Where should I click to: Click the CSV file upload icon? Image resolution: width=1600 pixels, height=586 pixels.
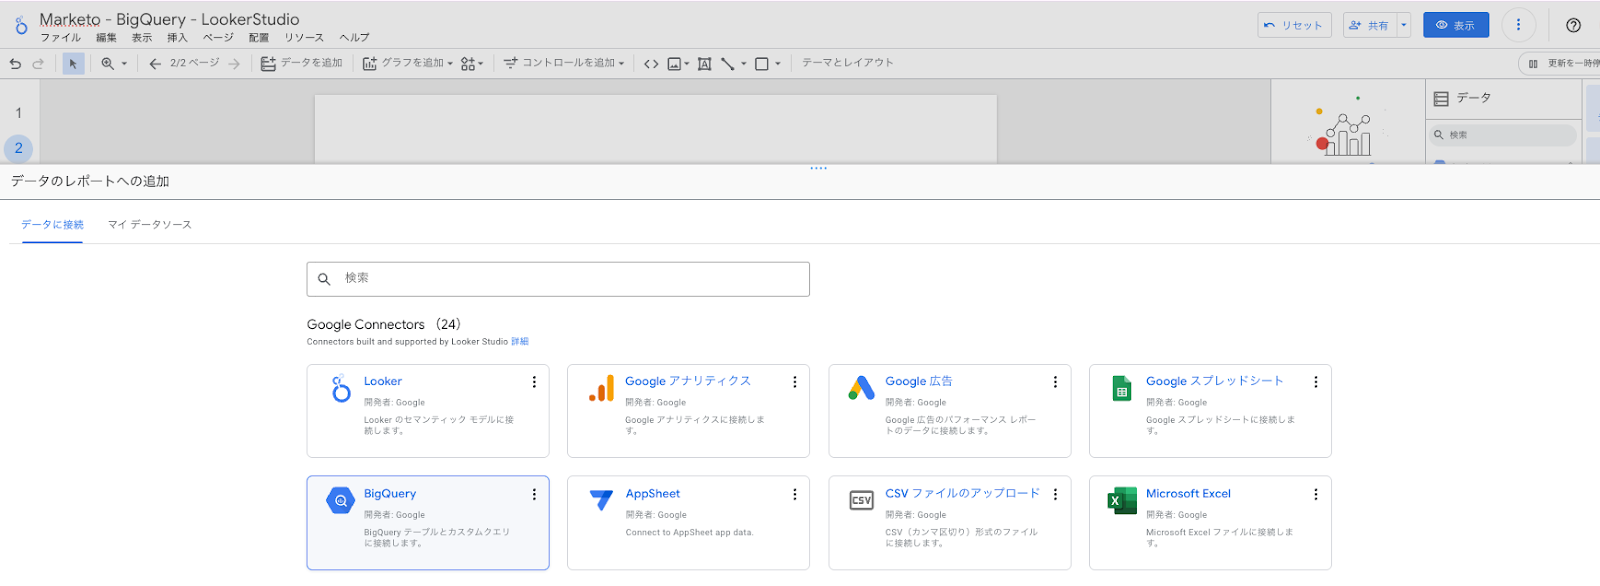tap(861, 500)
